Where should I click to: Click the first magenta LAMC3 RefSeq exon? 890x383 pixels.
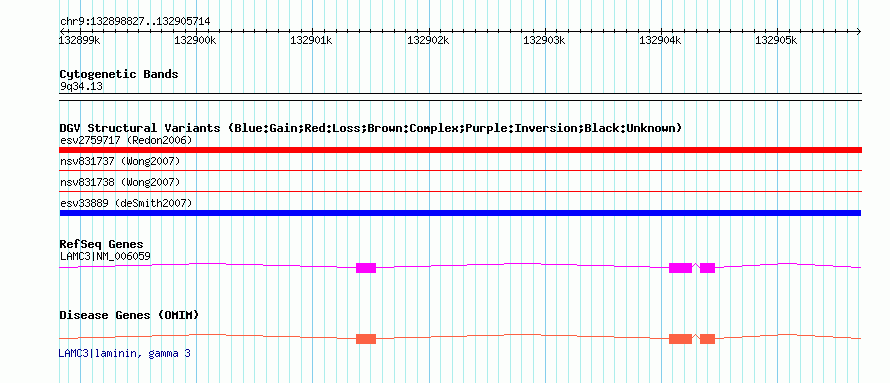pos(366,268)
